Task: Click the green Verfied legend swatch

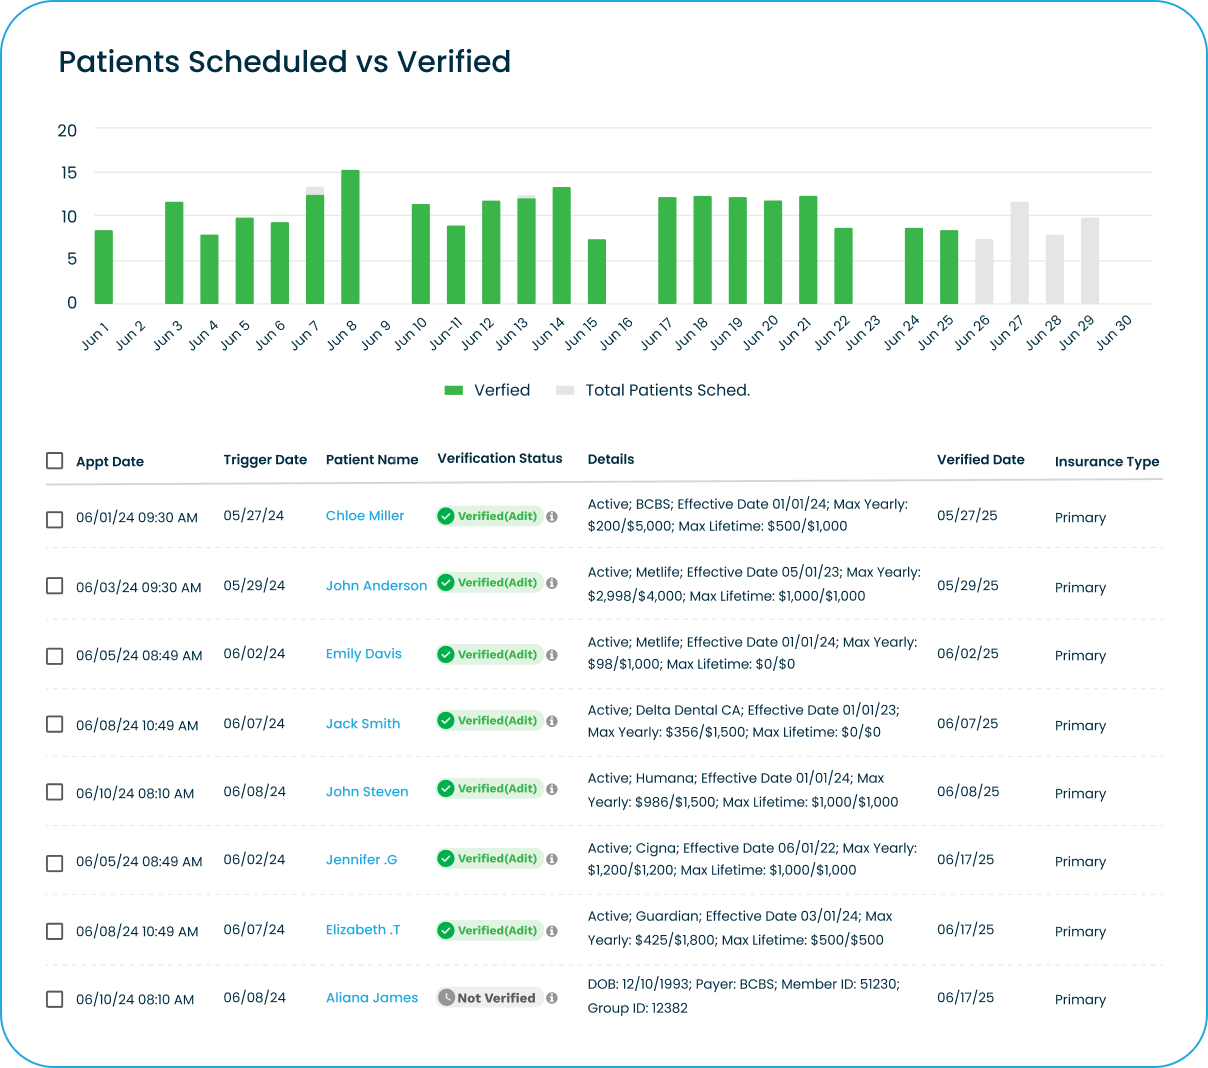Action: 453,390
